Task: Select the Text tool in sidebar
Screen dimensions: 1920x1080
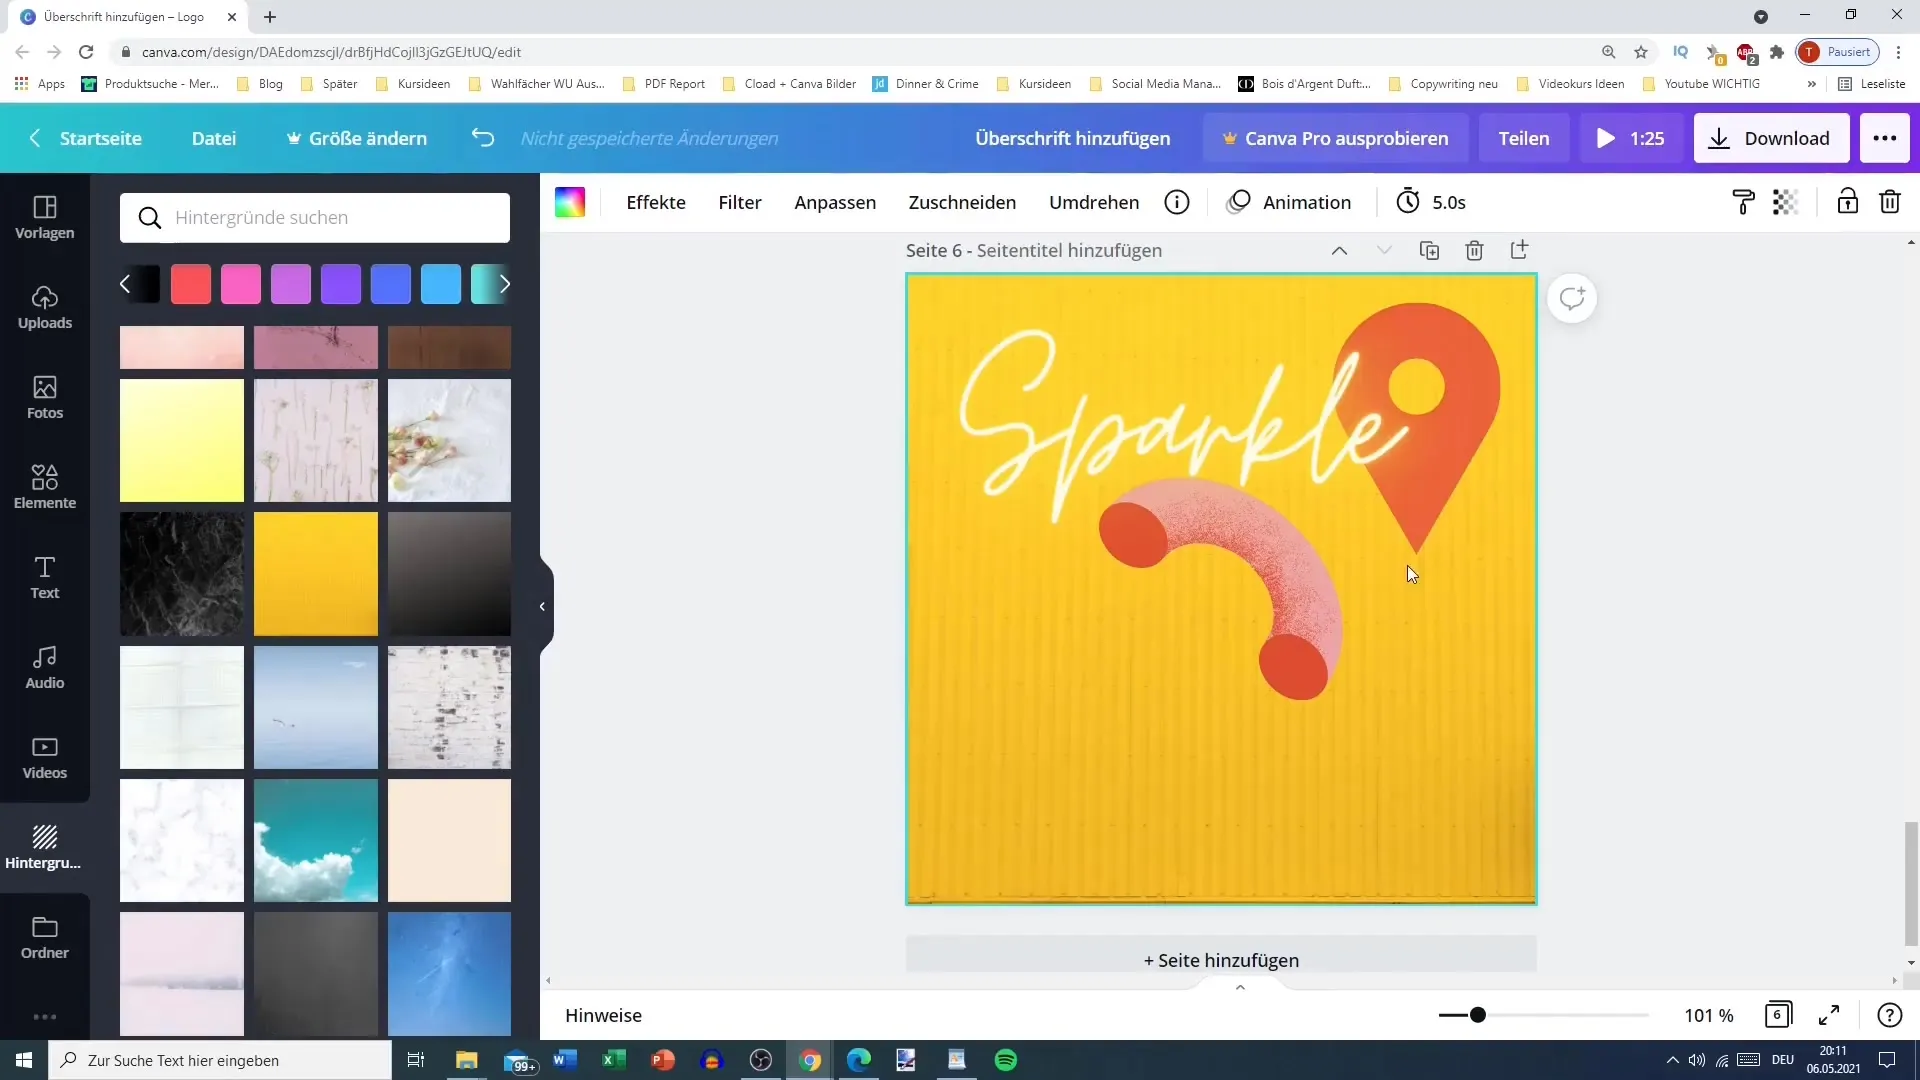Action: 44,576
